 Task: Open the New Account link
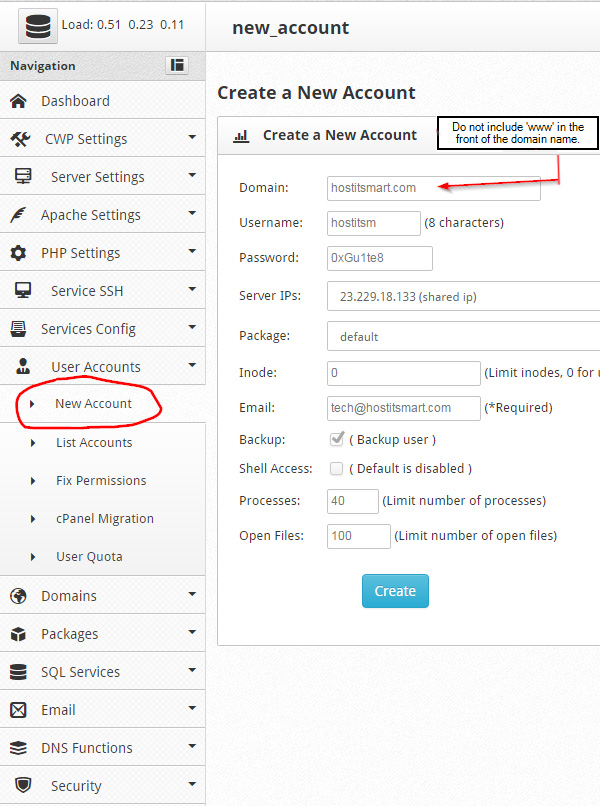[x=93, y=403]
